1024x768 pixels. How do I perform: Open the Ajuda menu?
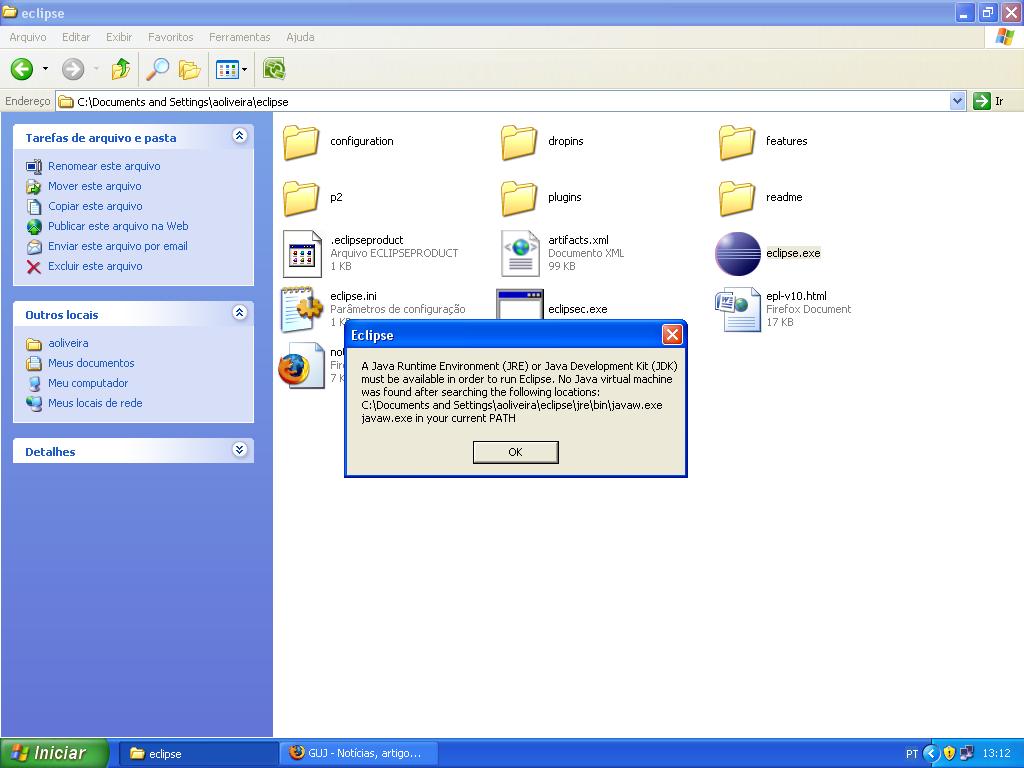(300, 37)
